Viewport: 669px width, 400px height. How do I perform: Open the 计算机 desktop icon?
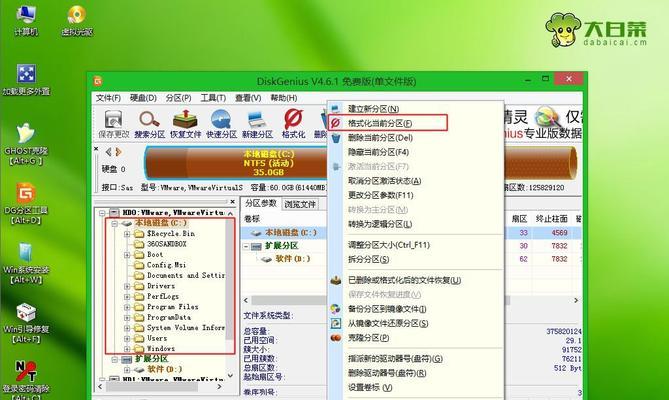[x=26, y=20]
